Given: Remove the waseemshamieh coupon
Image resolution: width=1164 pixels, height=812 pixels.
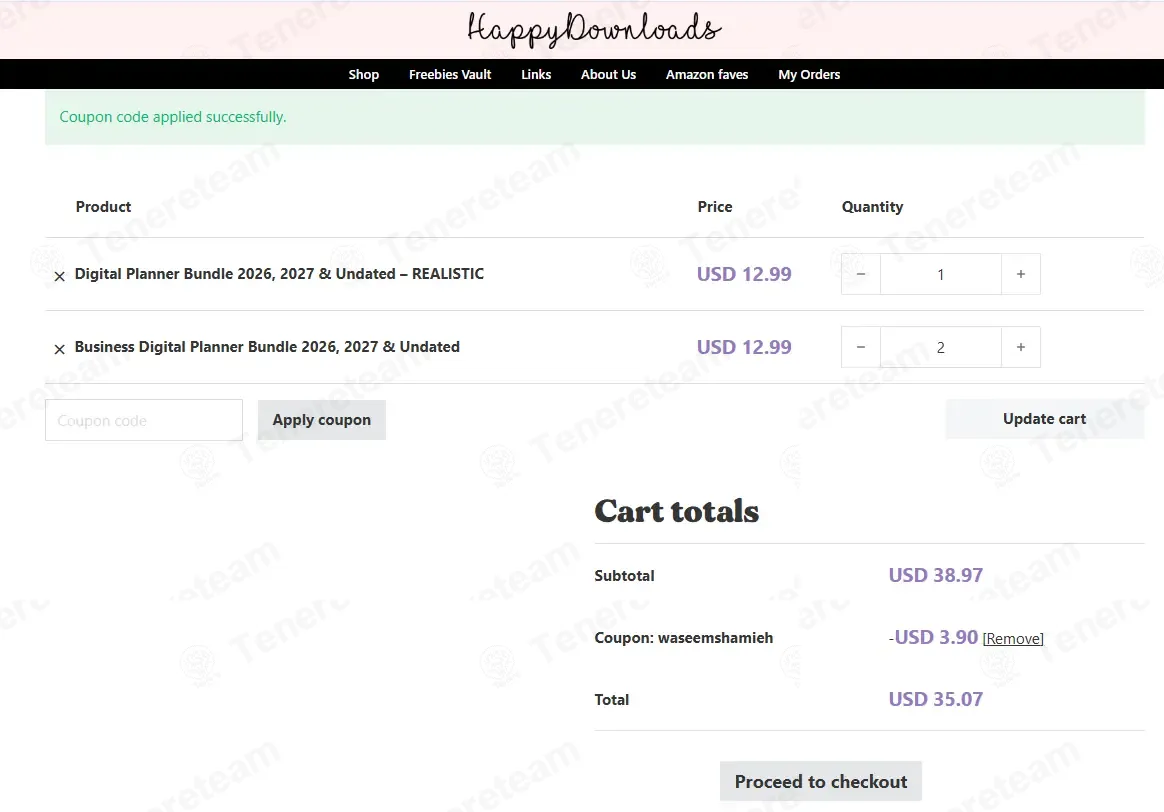Looking at the screenshot, I should pos(1013,638).
